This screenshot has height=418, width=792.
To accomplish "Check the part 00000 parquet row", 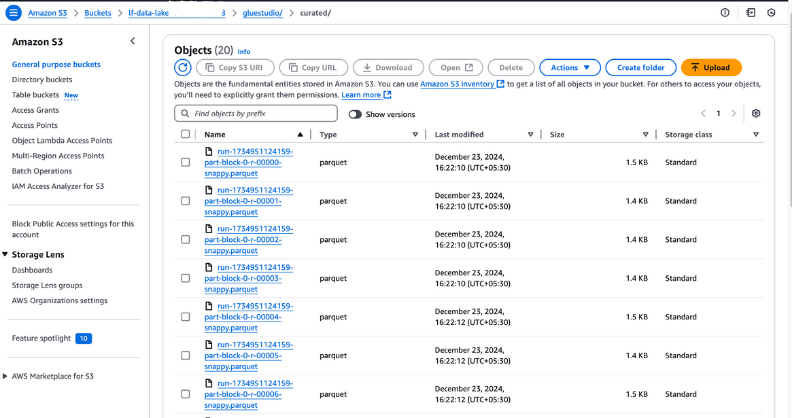I will [185, 162].
